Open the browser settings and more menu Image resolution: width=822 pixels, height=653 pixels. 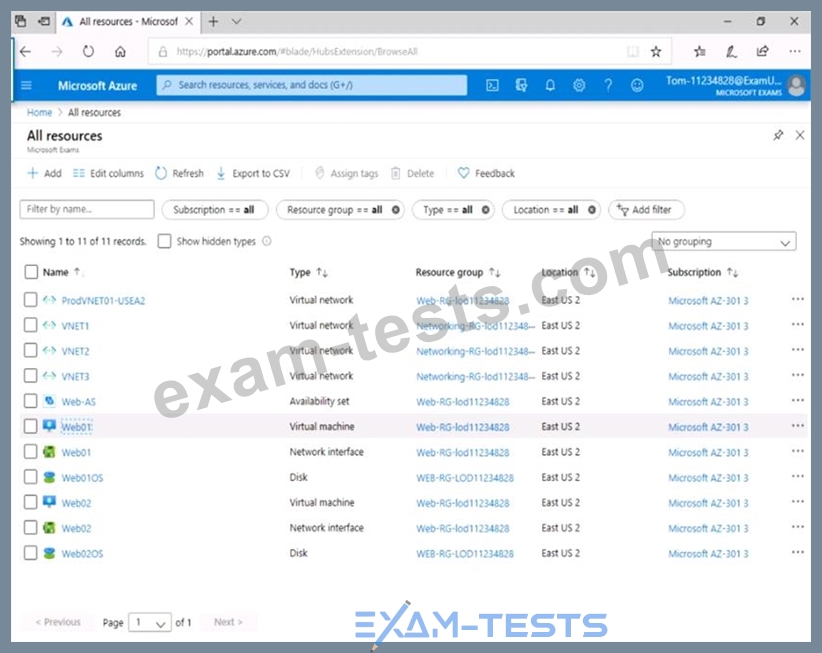click(795, 51)
